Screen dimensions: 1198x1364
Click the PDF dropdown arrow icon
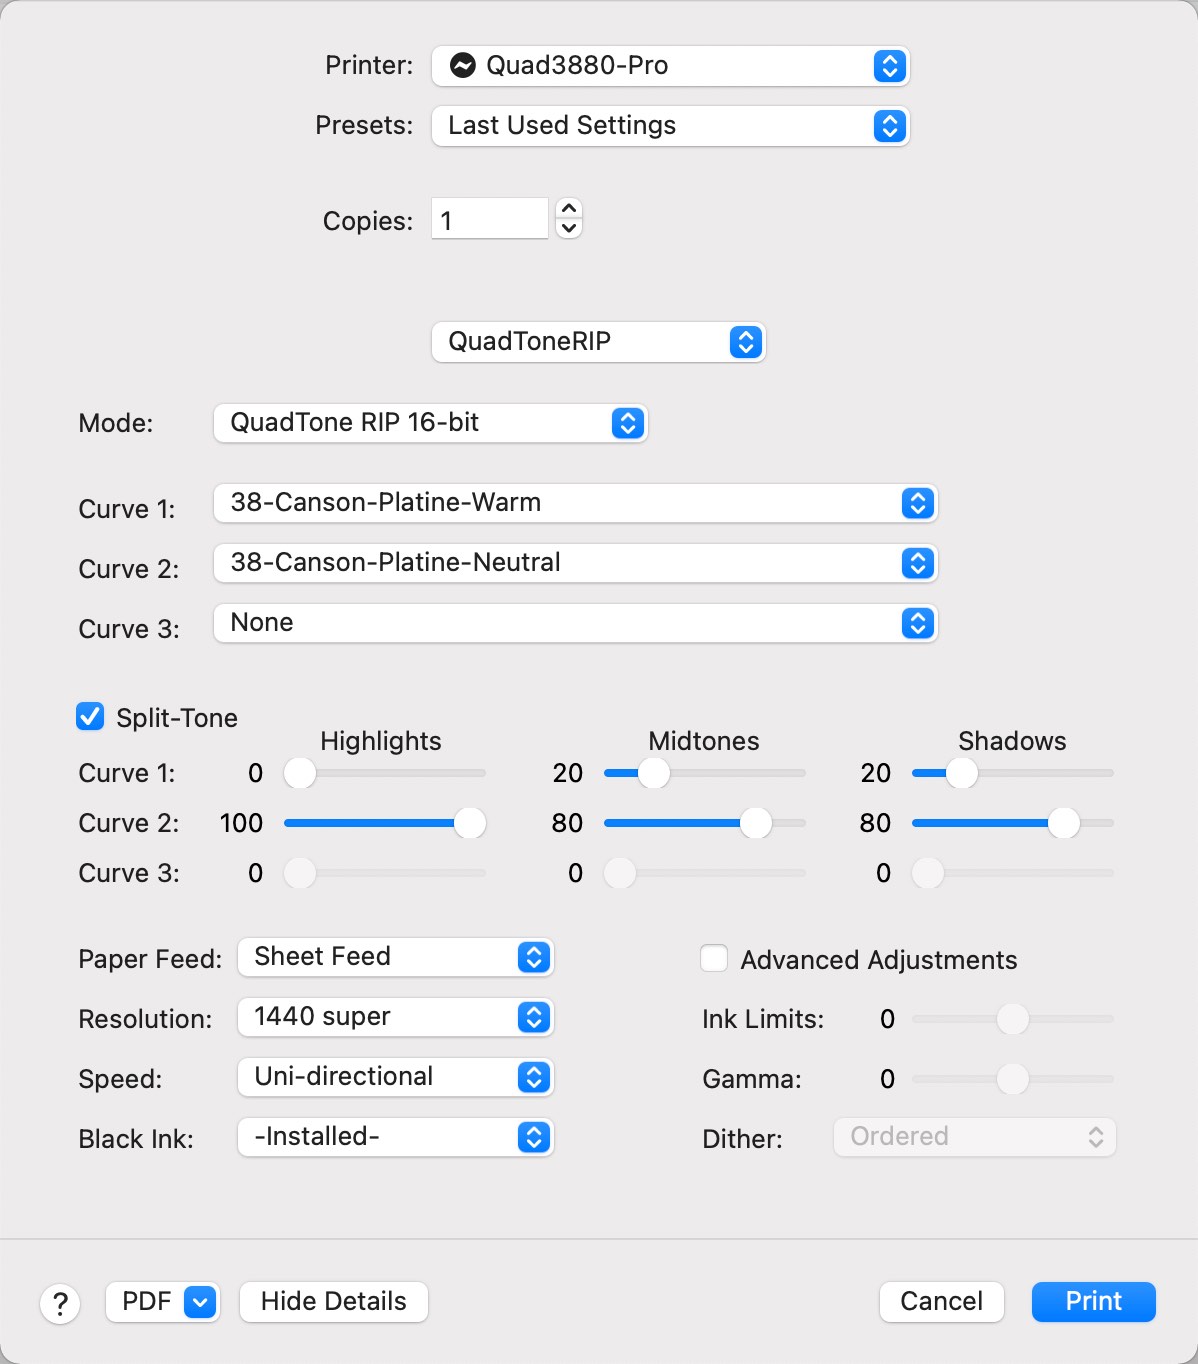[200, 1302]
